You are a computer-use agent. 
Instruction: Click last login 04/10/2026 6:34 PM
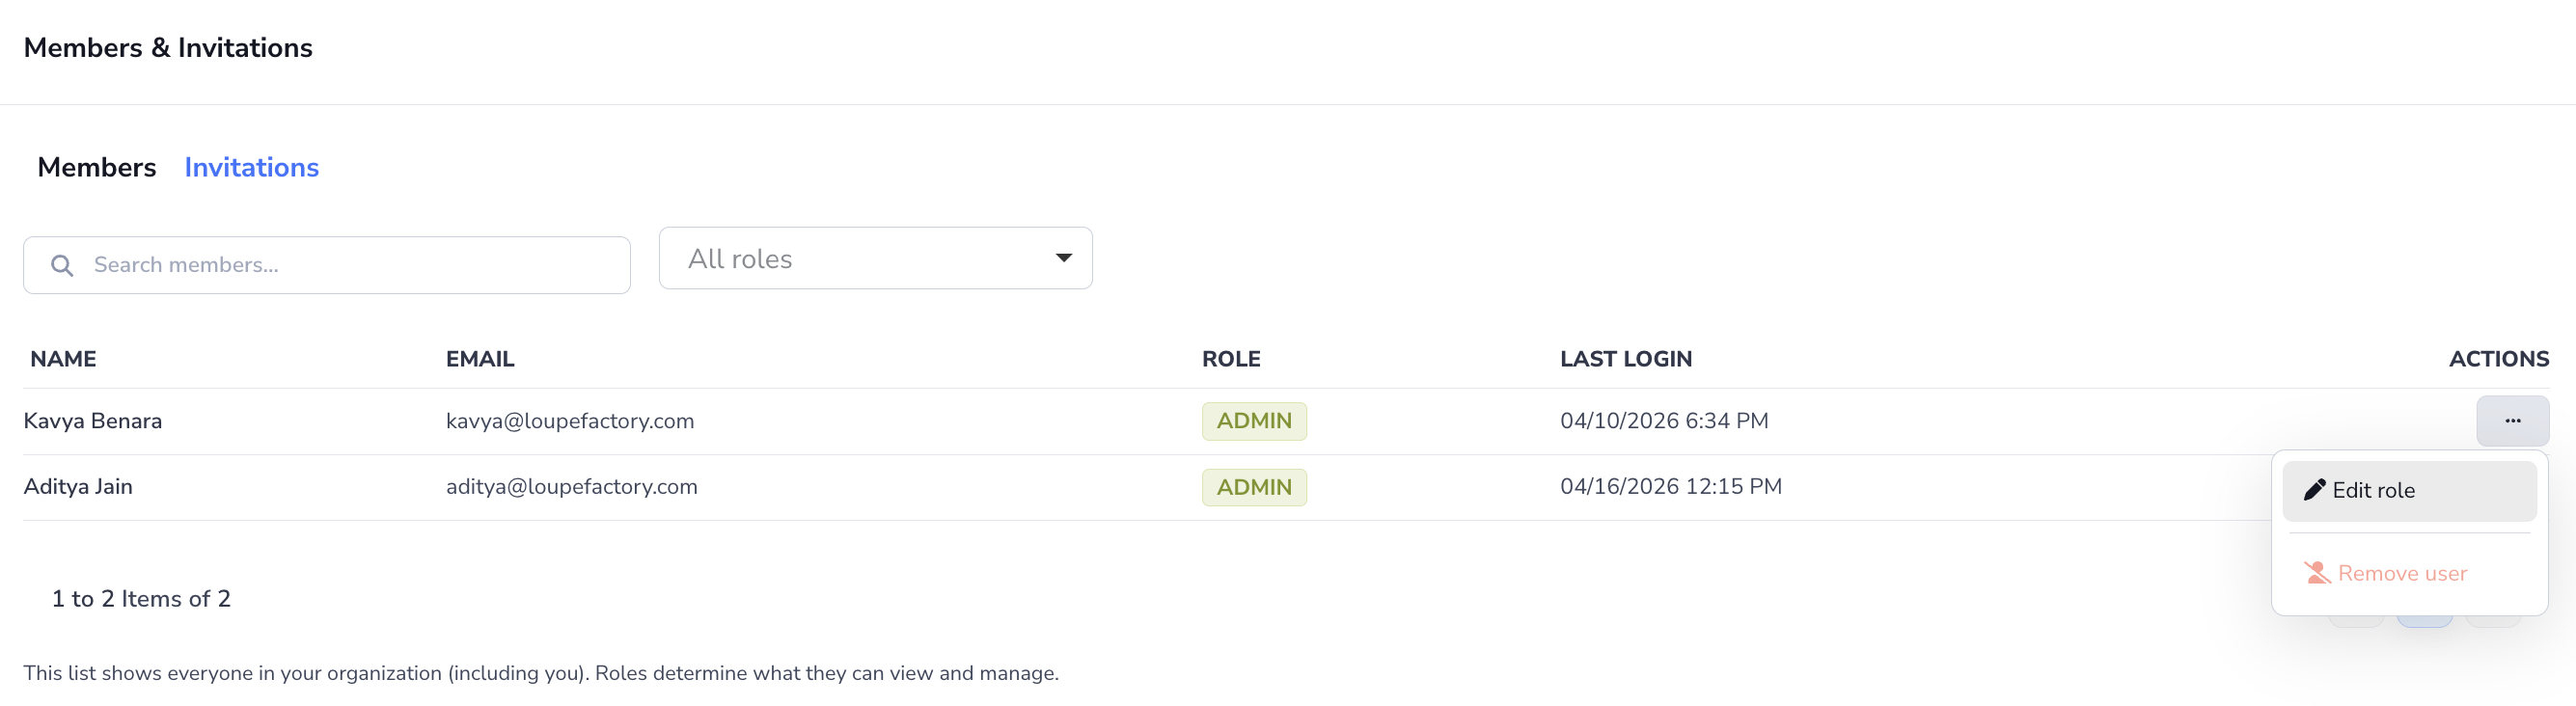[1664, 421]
